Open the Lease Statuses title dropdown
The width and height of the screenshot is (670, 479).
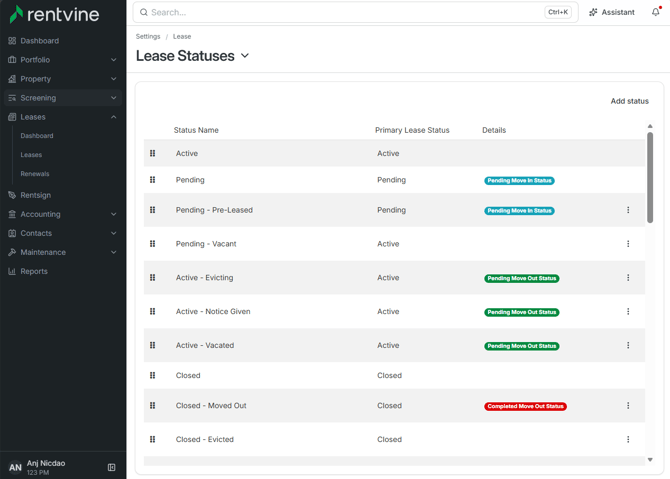pyautogui.click(x=245, y=56)
